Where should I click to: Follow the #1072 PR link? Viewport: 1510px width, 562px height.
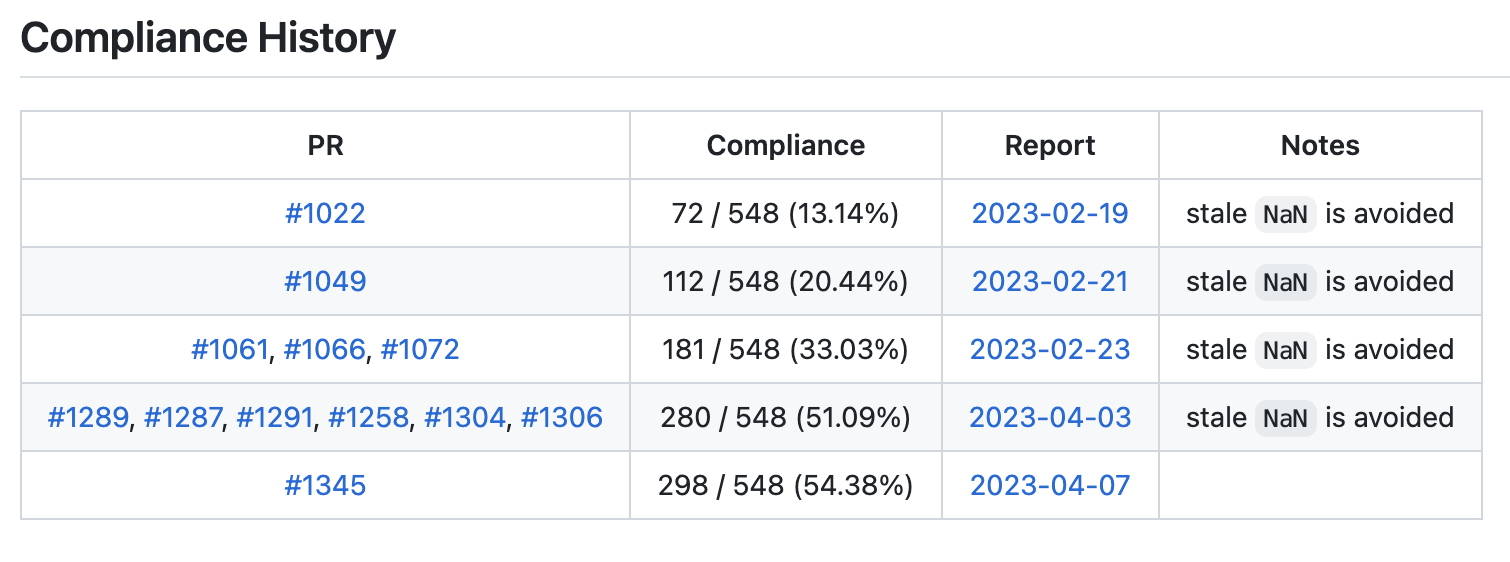[420, 350]
